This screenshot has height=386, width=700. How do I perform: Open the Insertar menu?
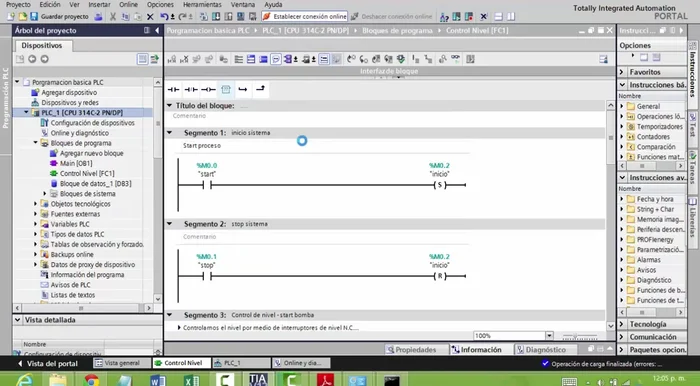tap(99, 4)
